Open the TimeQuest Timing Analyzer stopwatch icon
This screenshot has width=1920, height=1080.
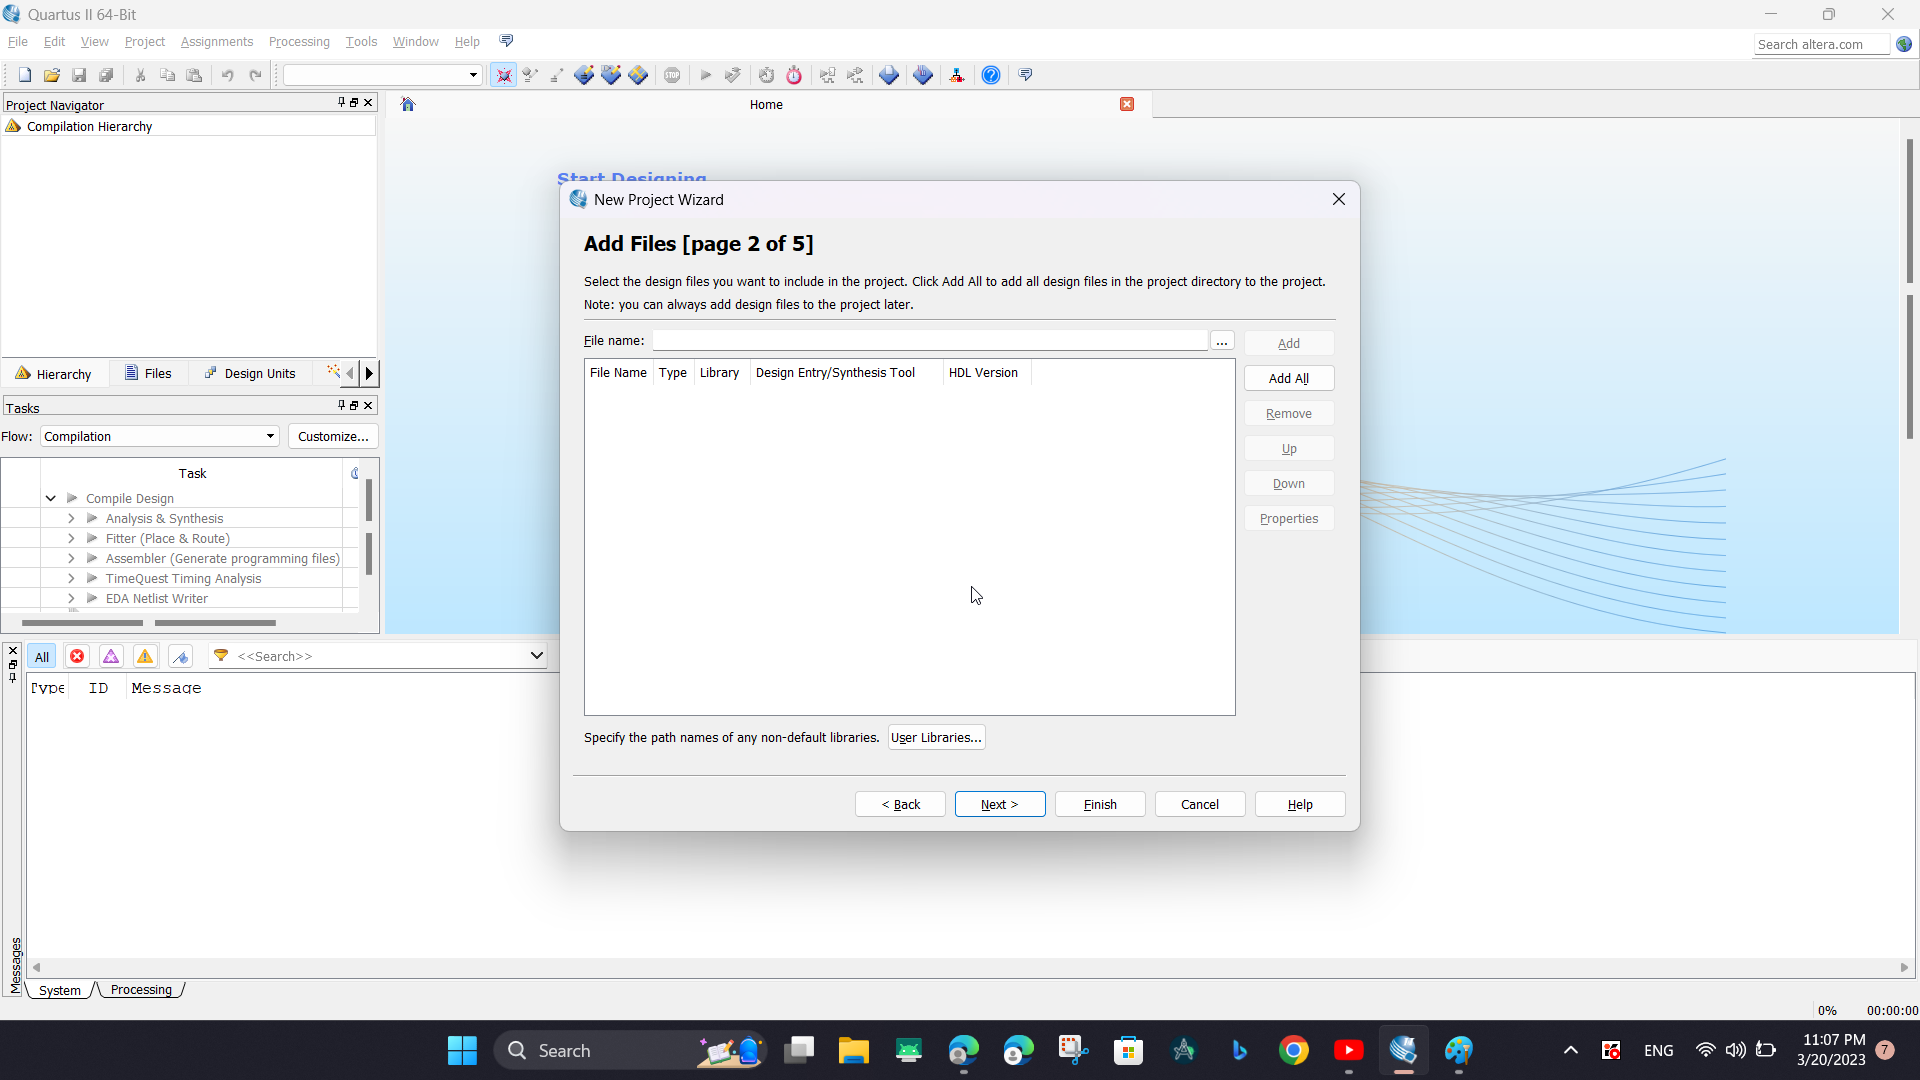793,74
